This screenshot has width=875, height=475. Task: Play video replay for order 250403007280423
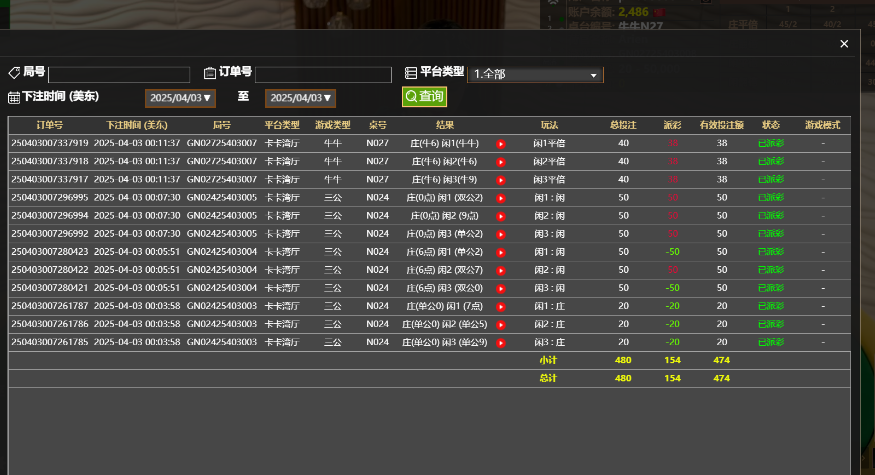tap(501, 252)
